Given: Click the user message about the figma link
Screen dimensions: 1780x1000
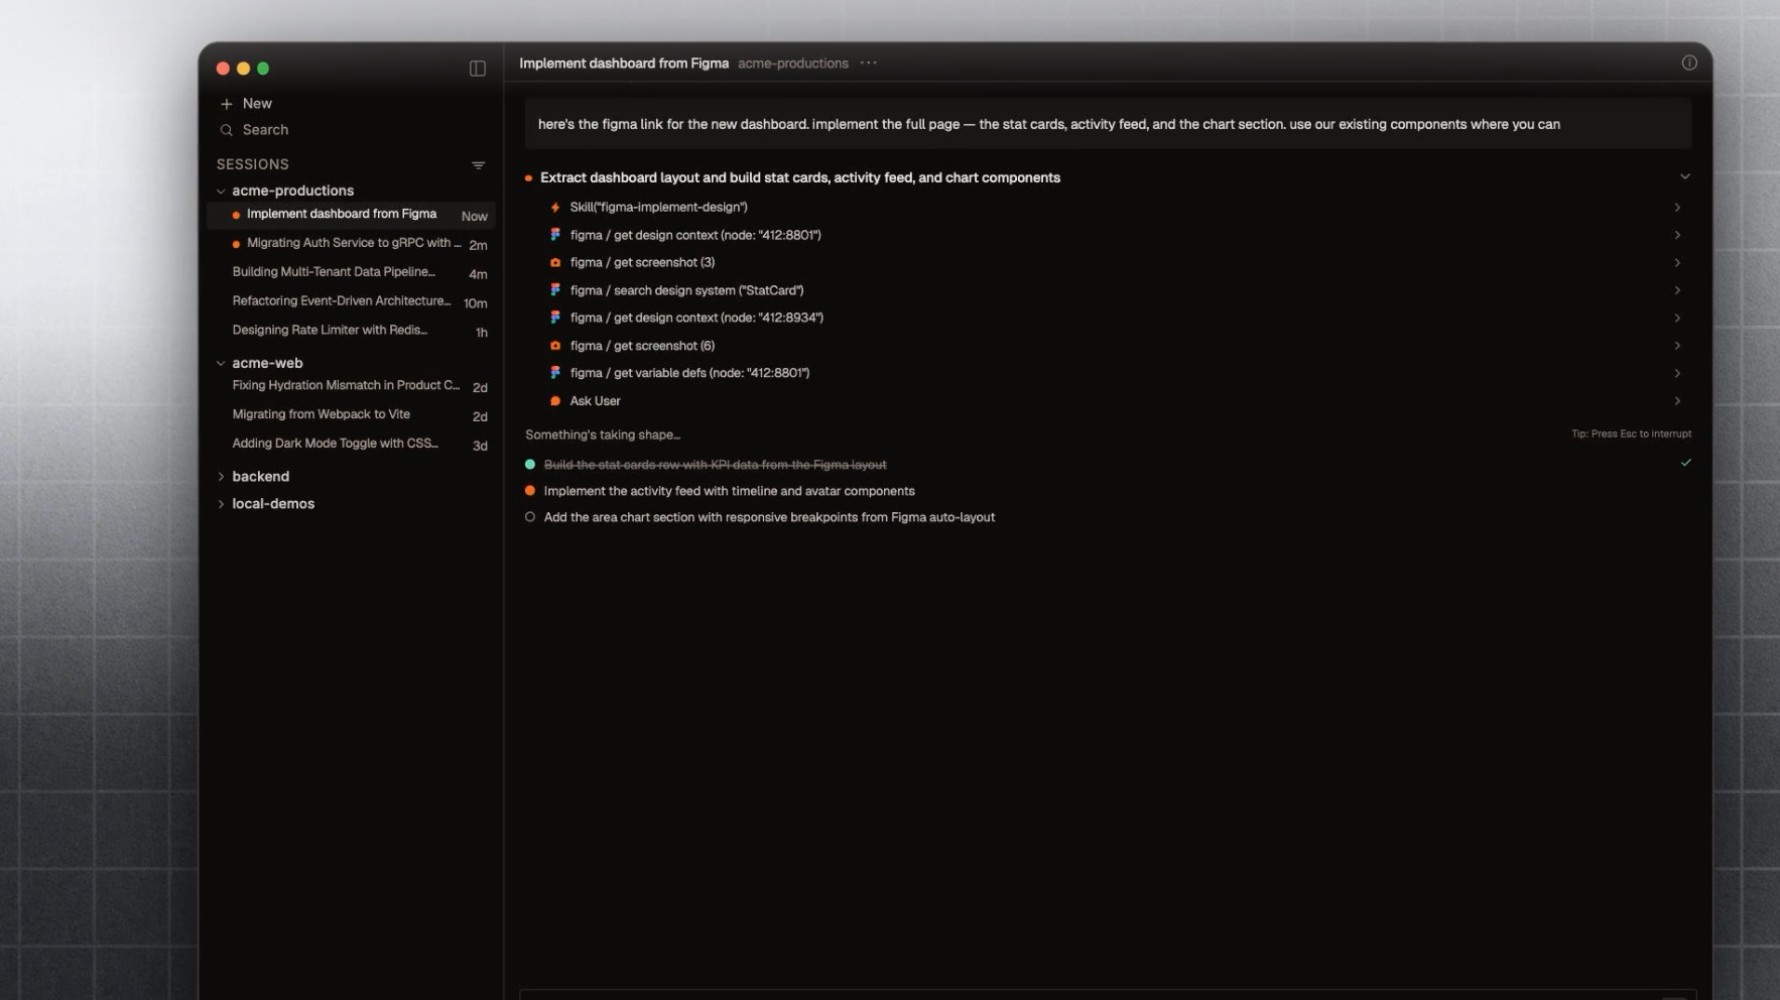Looking at the screenshot, I should 1108,124.
